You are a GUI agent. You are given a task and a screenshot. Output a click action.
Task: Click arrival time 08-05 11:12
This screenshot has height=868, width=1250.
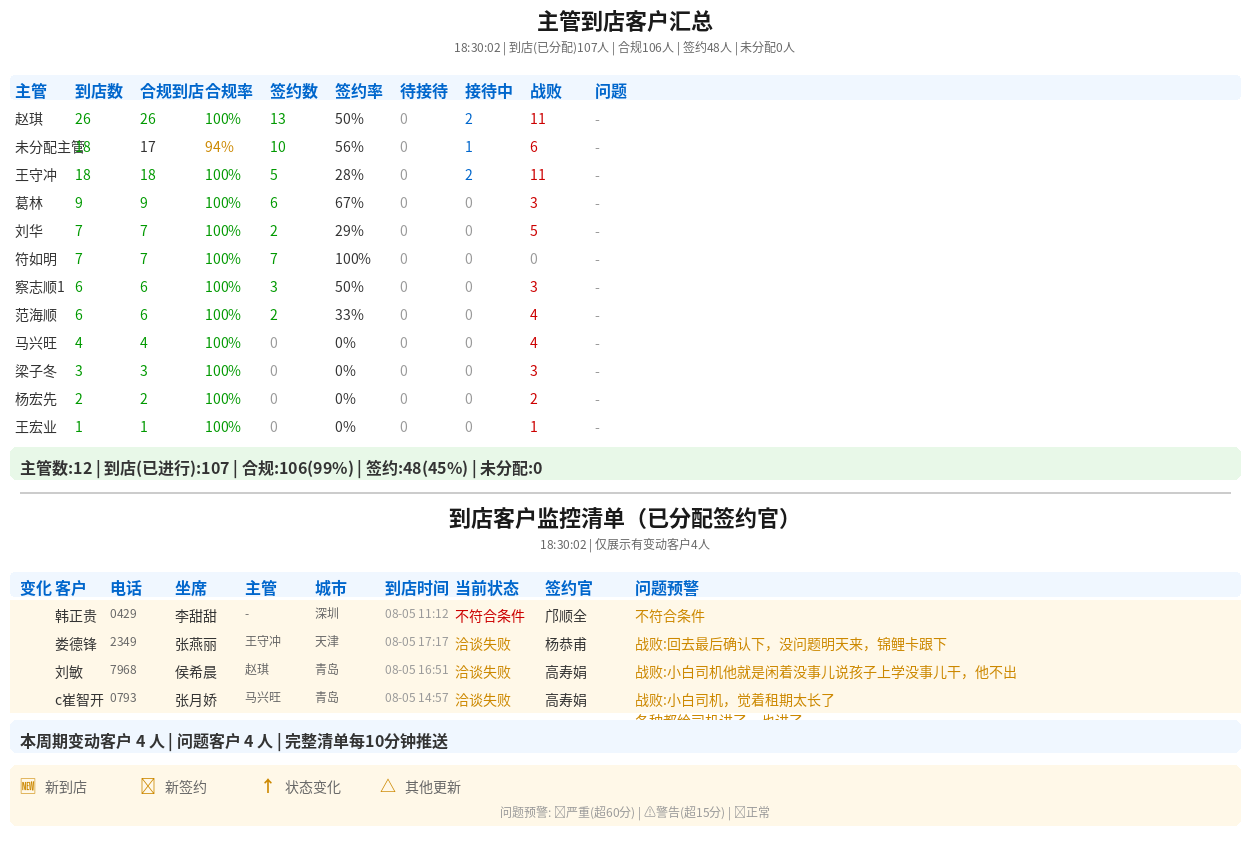pyautogui.click(x=417, y=613)
